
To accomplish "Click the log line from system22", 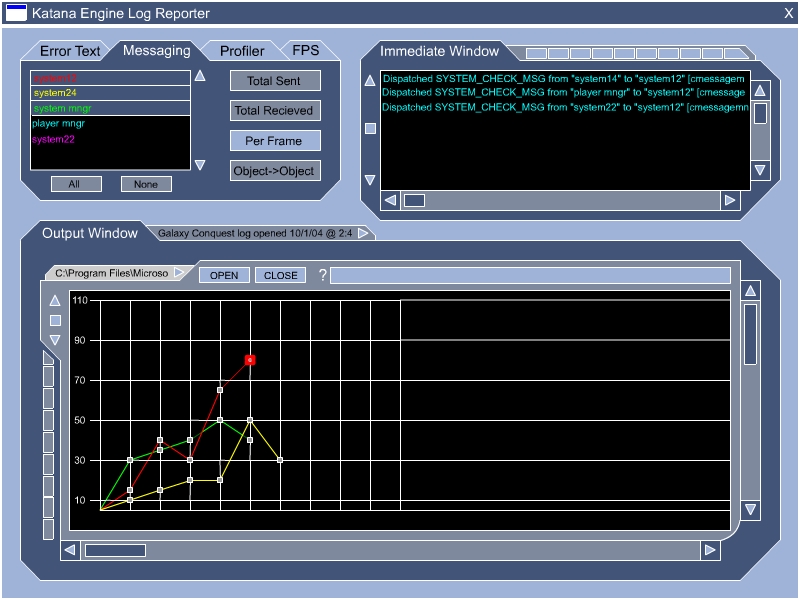I will tap(565, 107).
